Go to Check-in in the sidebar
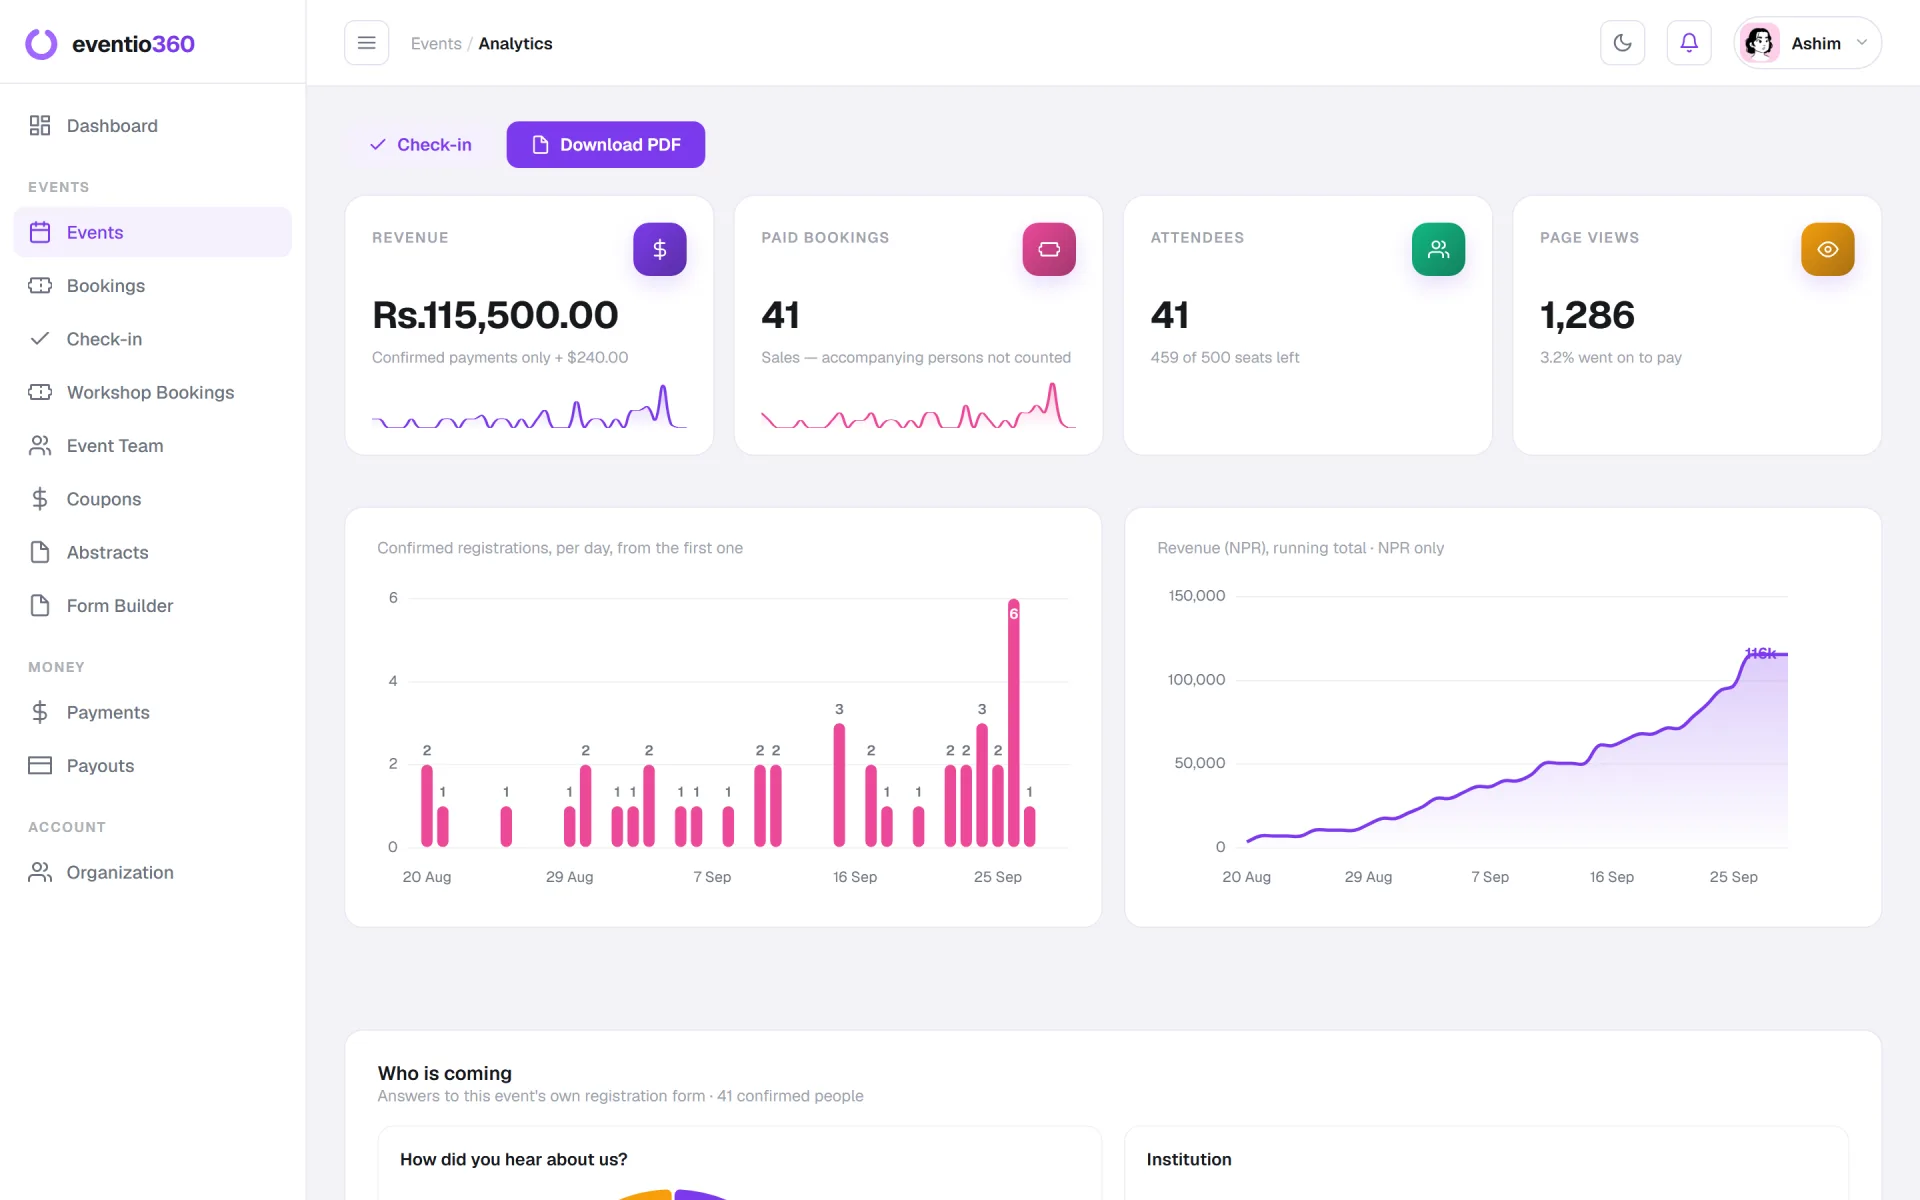1920x1200 pixels. [153, 339]
